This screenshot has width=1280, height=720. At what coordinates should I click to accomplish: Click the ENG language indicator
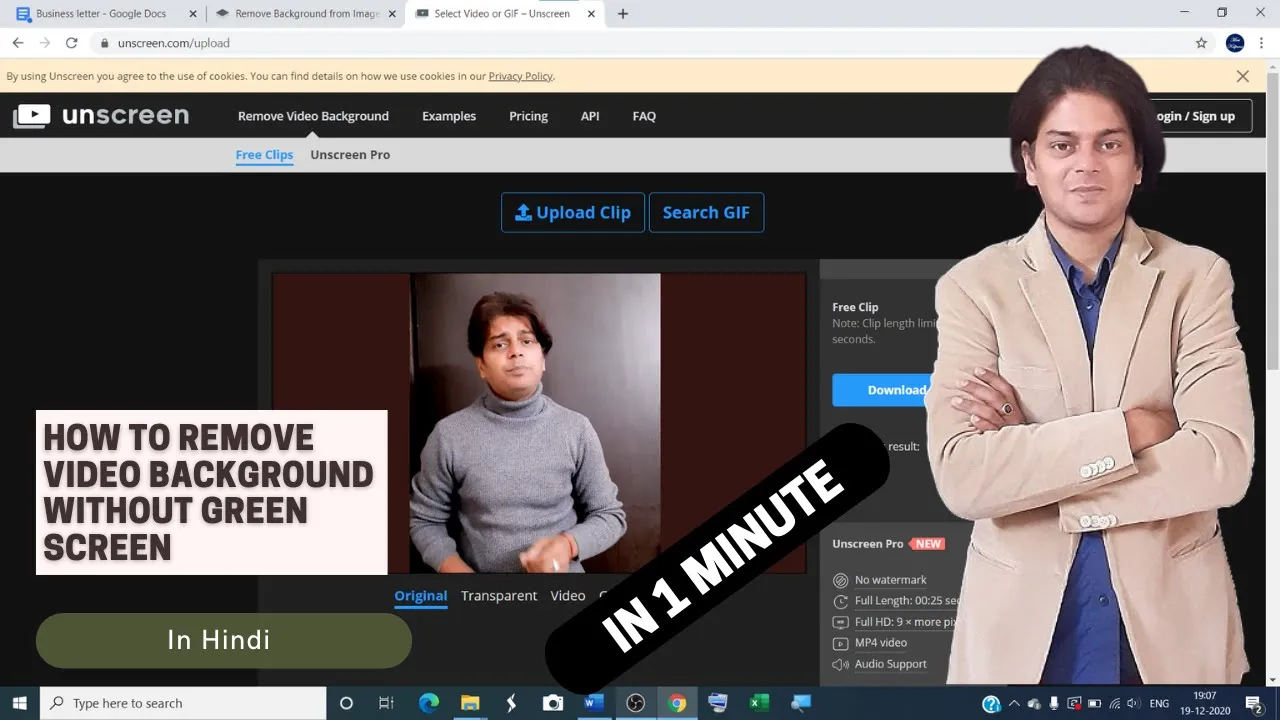[1159, 704]
